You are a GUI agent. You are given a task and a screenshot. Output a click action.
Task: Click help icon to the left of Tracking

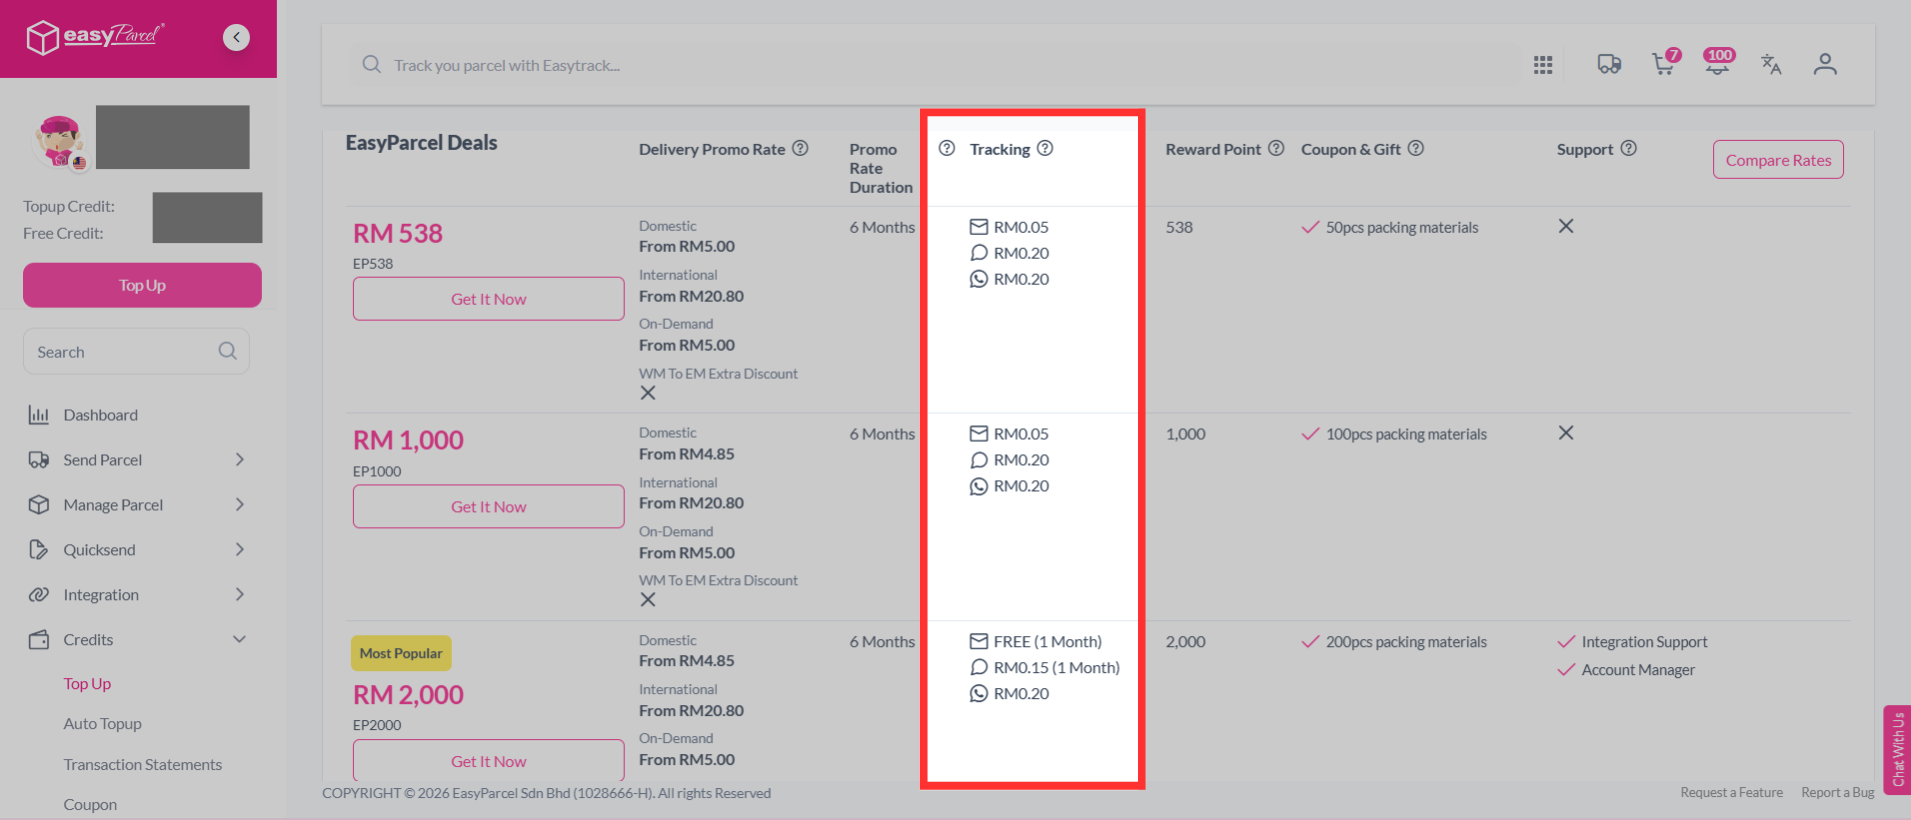point(947,148)
